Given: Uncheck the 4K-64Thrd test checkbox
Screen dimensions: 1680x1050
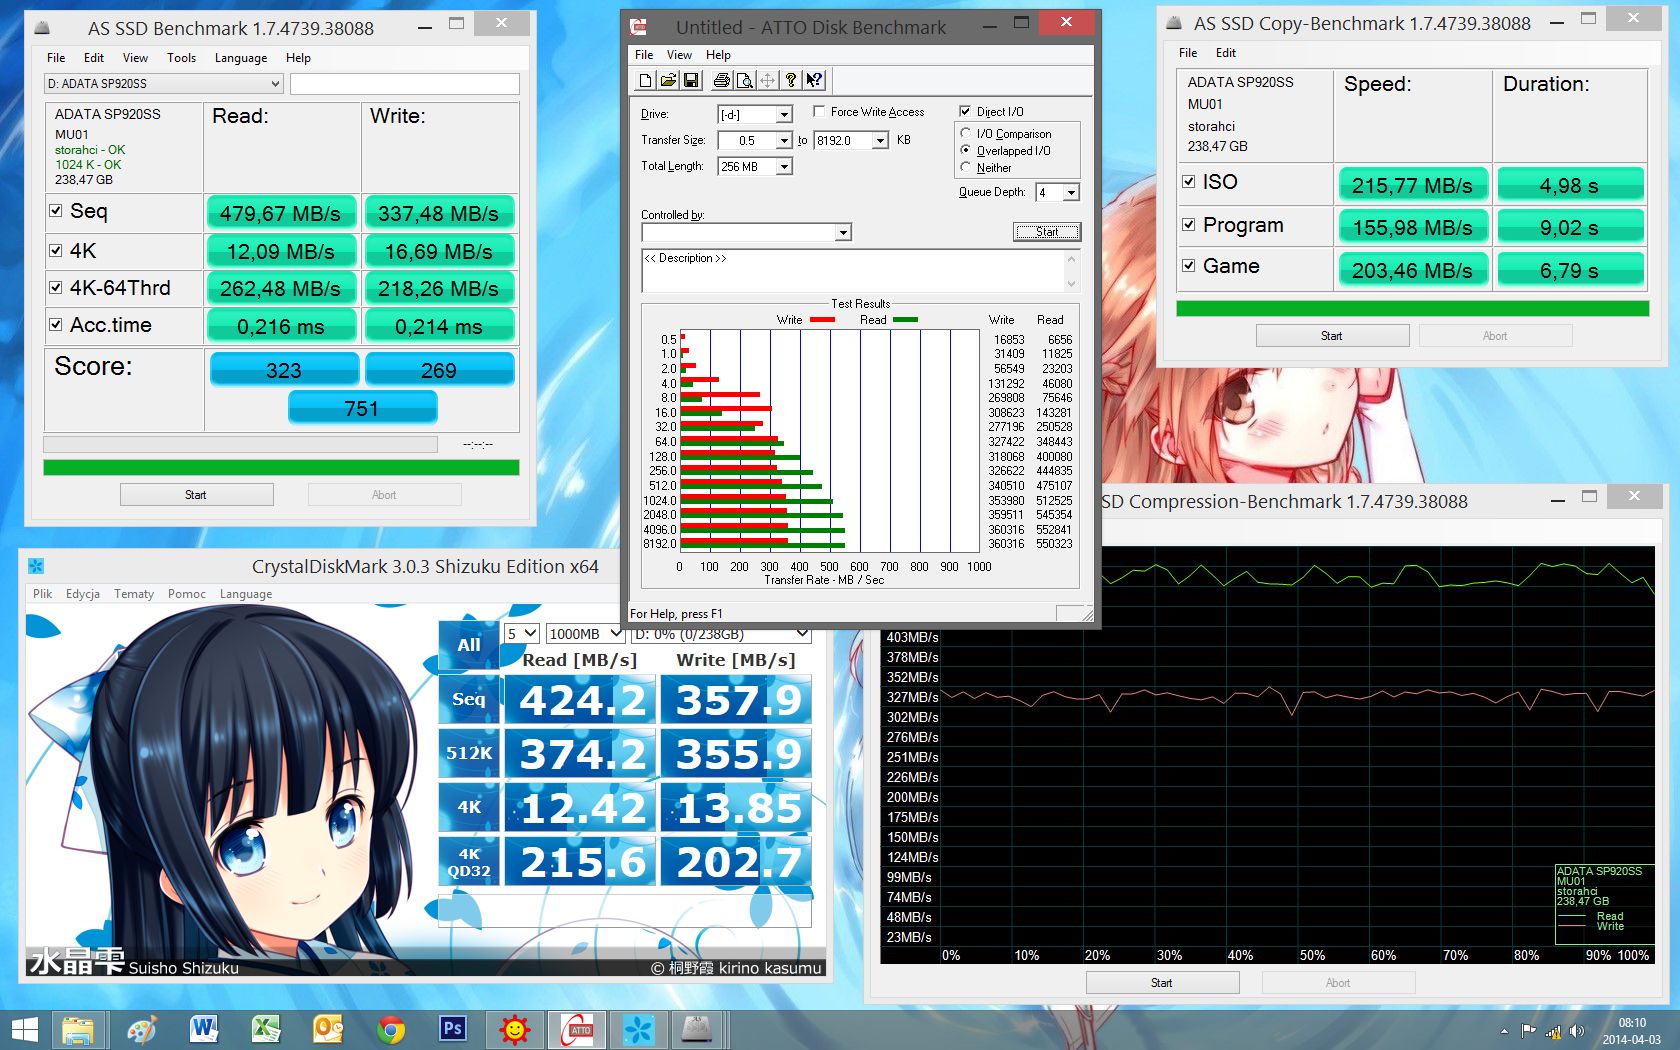Looking at the screenshot, I should (56, 288).
